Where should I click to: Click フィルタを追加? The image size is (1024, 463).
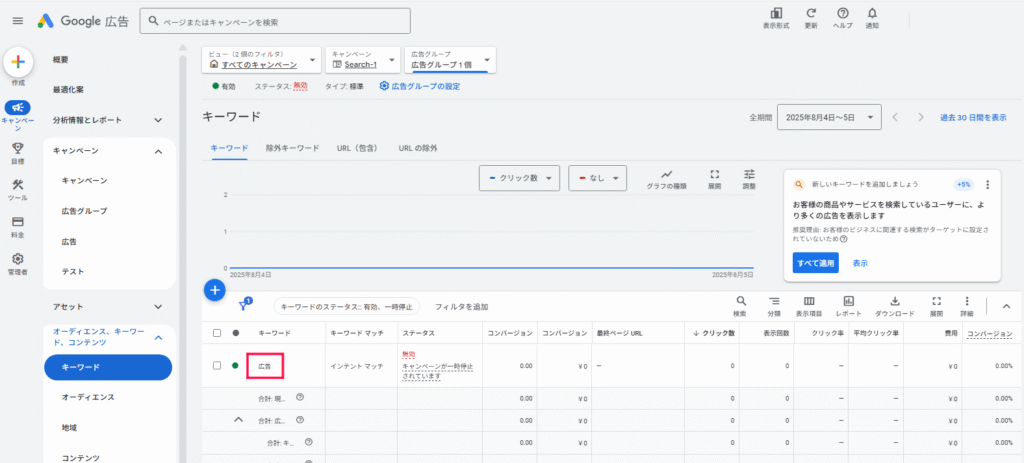pyautogui.click(x=462, y=306)
